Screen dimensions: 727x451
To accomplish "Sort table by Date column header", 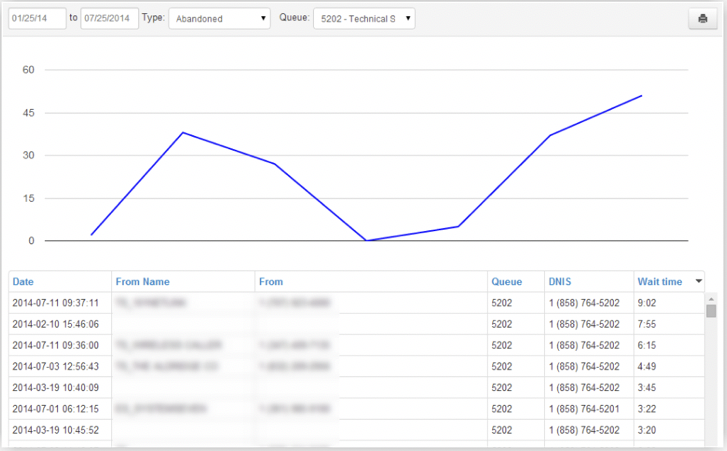I will point(23,282).
